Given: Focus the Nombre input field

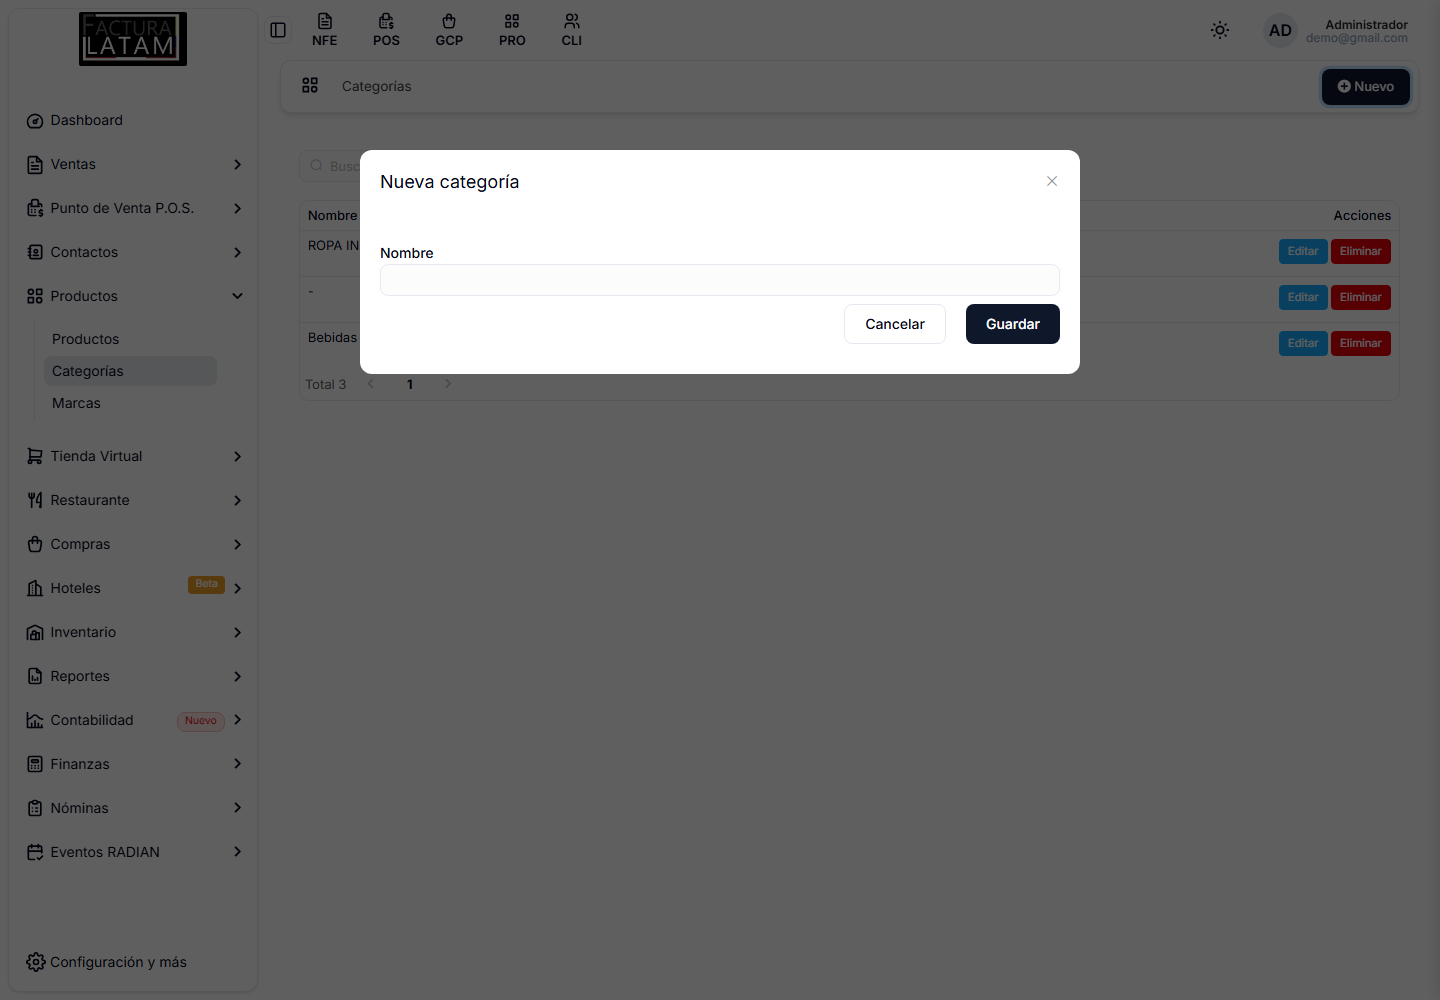Looking at the screenshot, I should [x=720, y=280].
